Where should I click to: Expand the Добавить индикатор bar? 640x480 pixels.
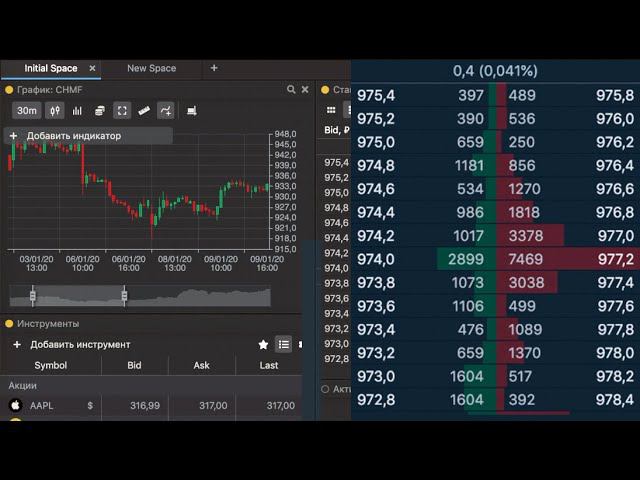pyautogui.click(x=88, y=136)
